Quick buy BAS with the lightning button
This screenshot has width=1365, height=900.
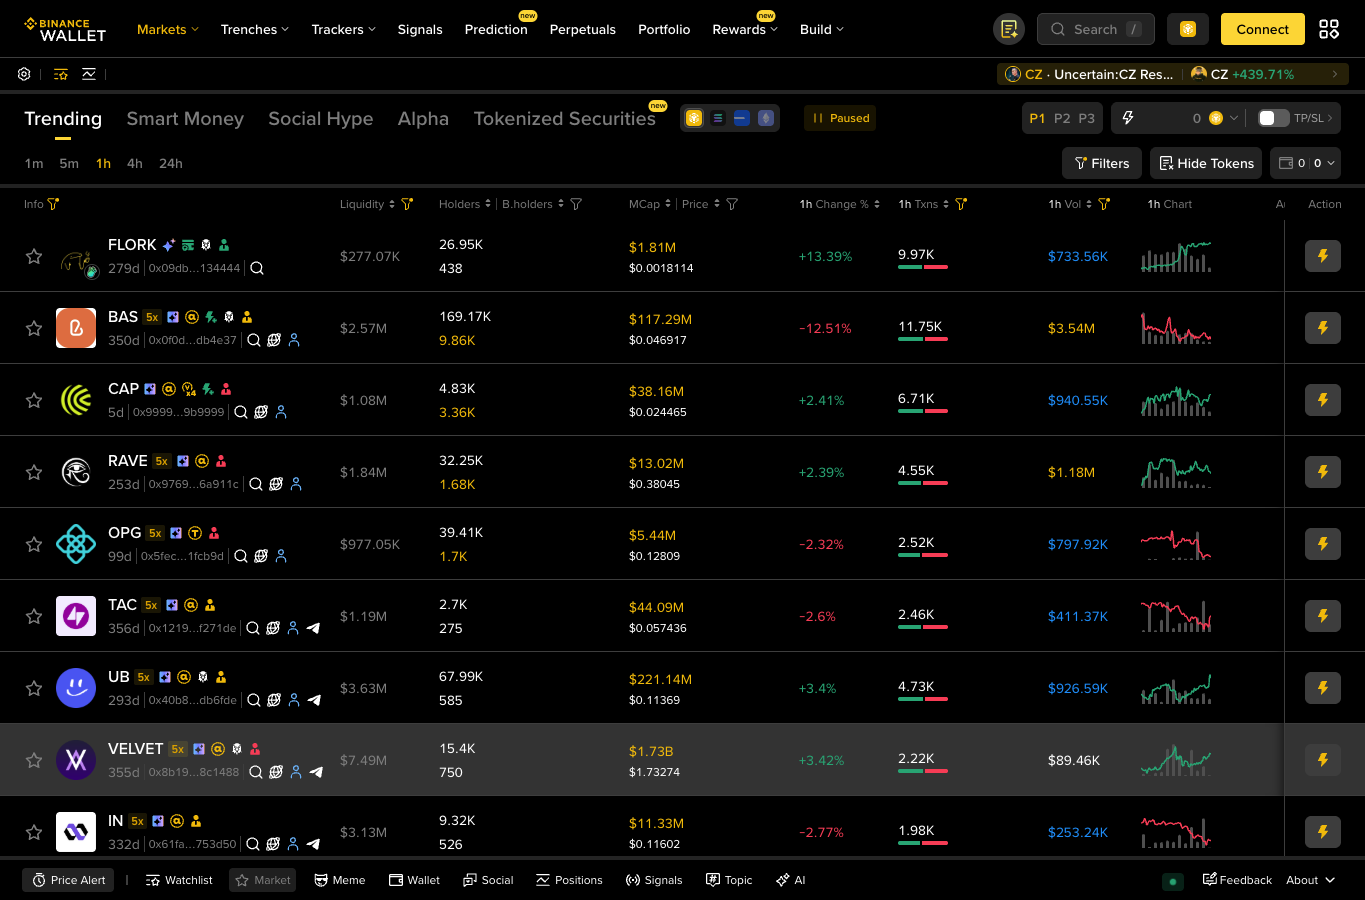[x=1323, y=328]
